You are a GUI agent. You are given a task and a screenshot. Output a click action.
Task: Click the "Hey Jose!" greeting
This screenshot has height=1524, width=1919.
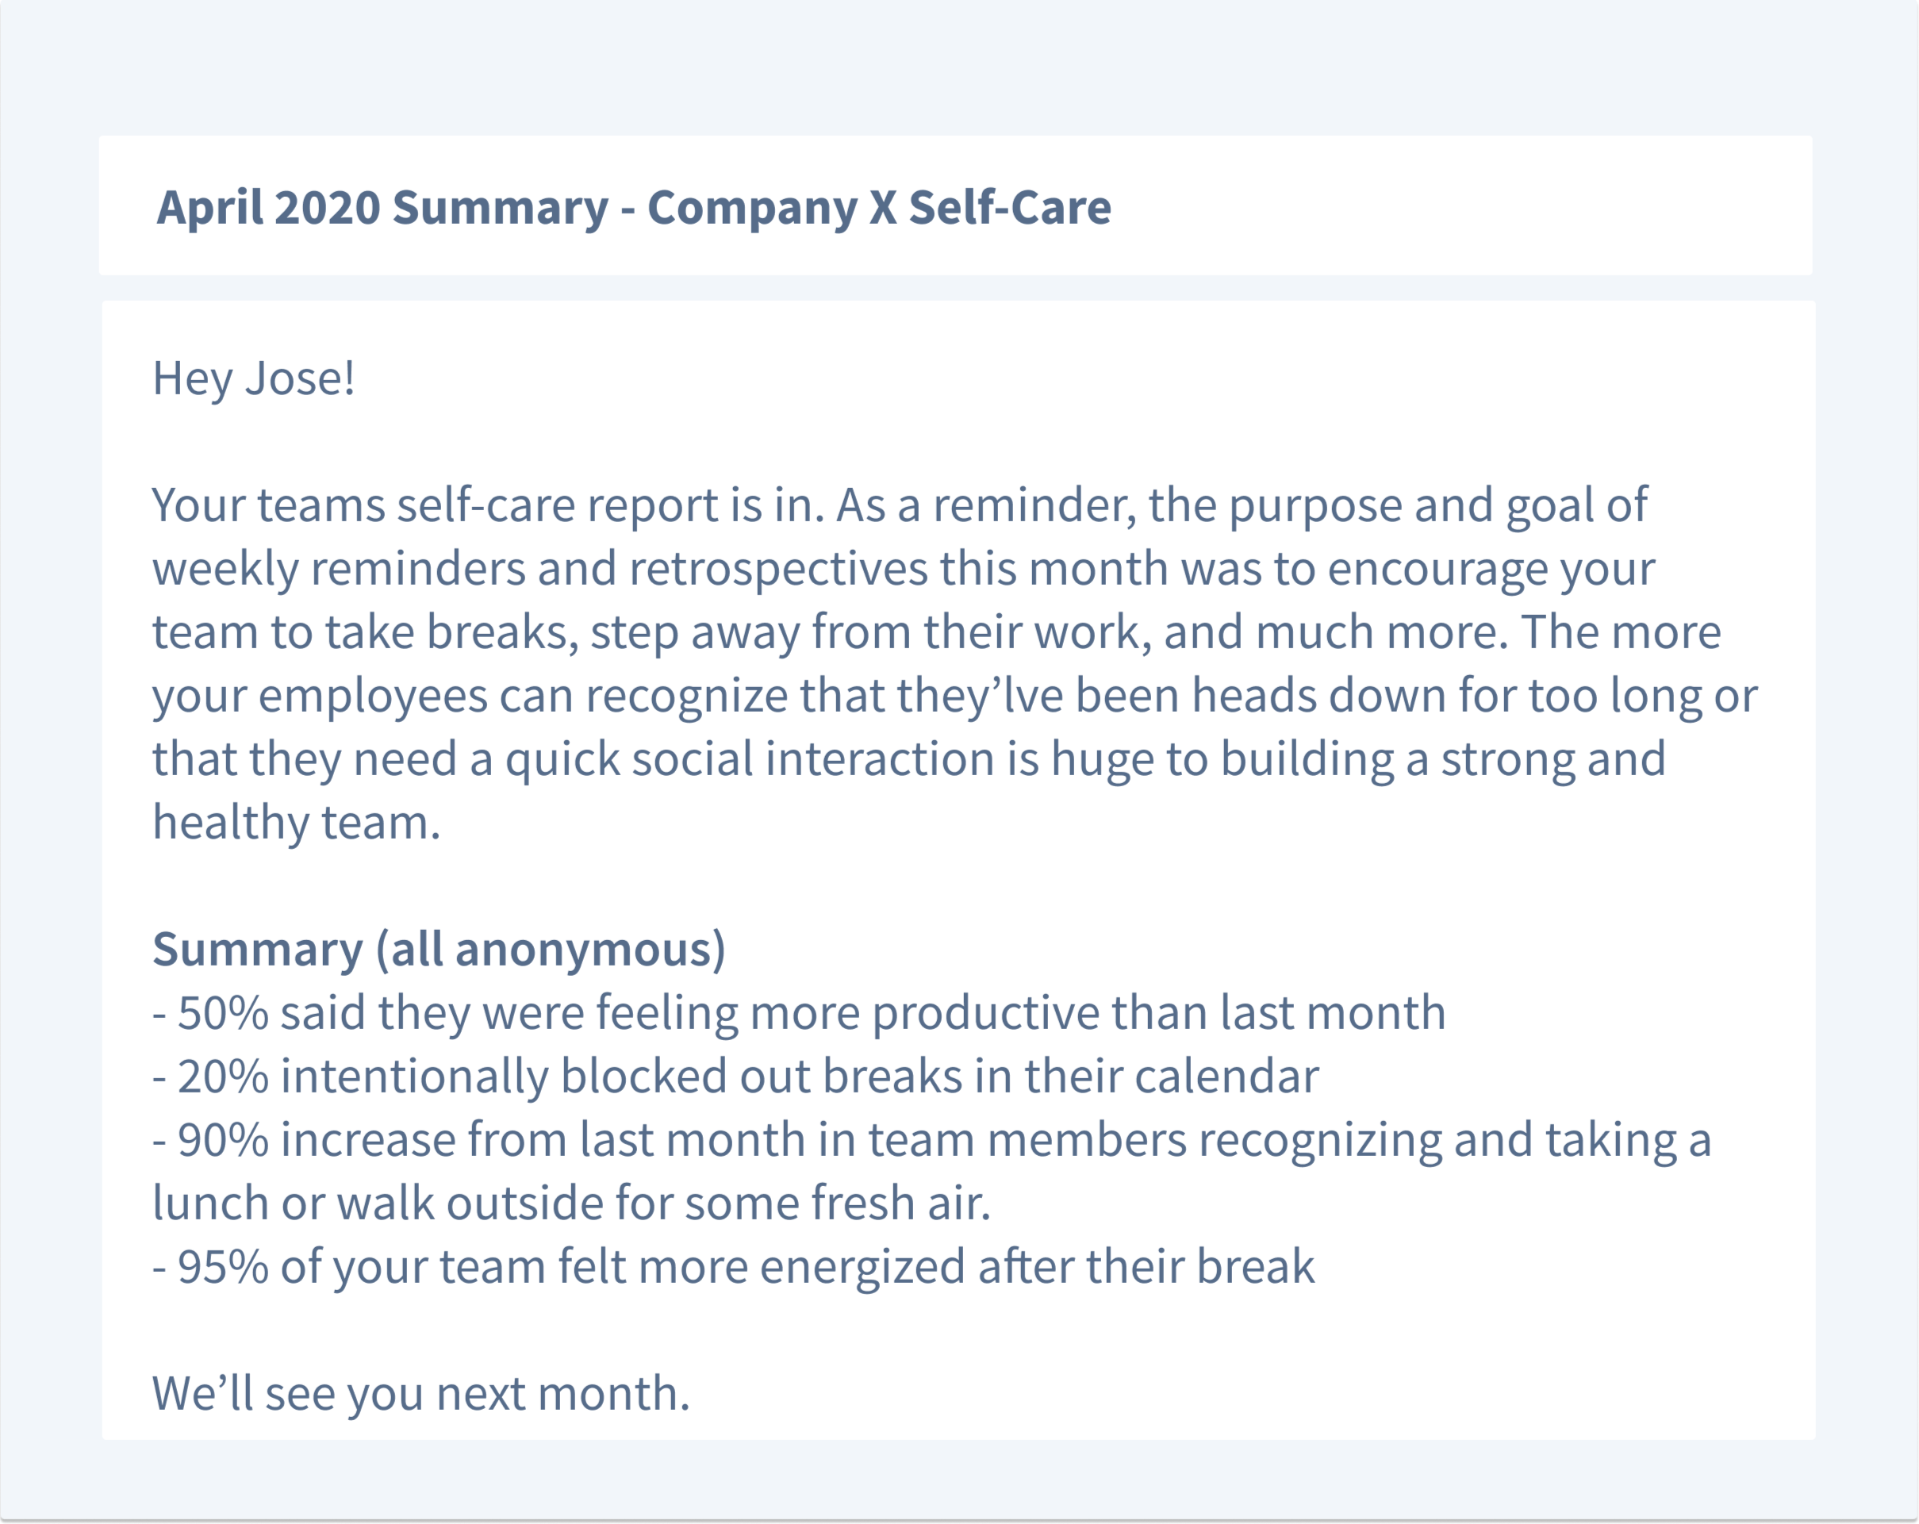click(254, 378)
